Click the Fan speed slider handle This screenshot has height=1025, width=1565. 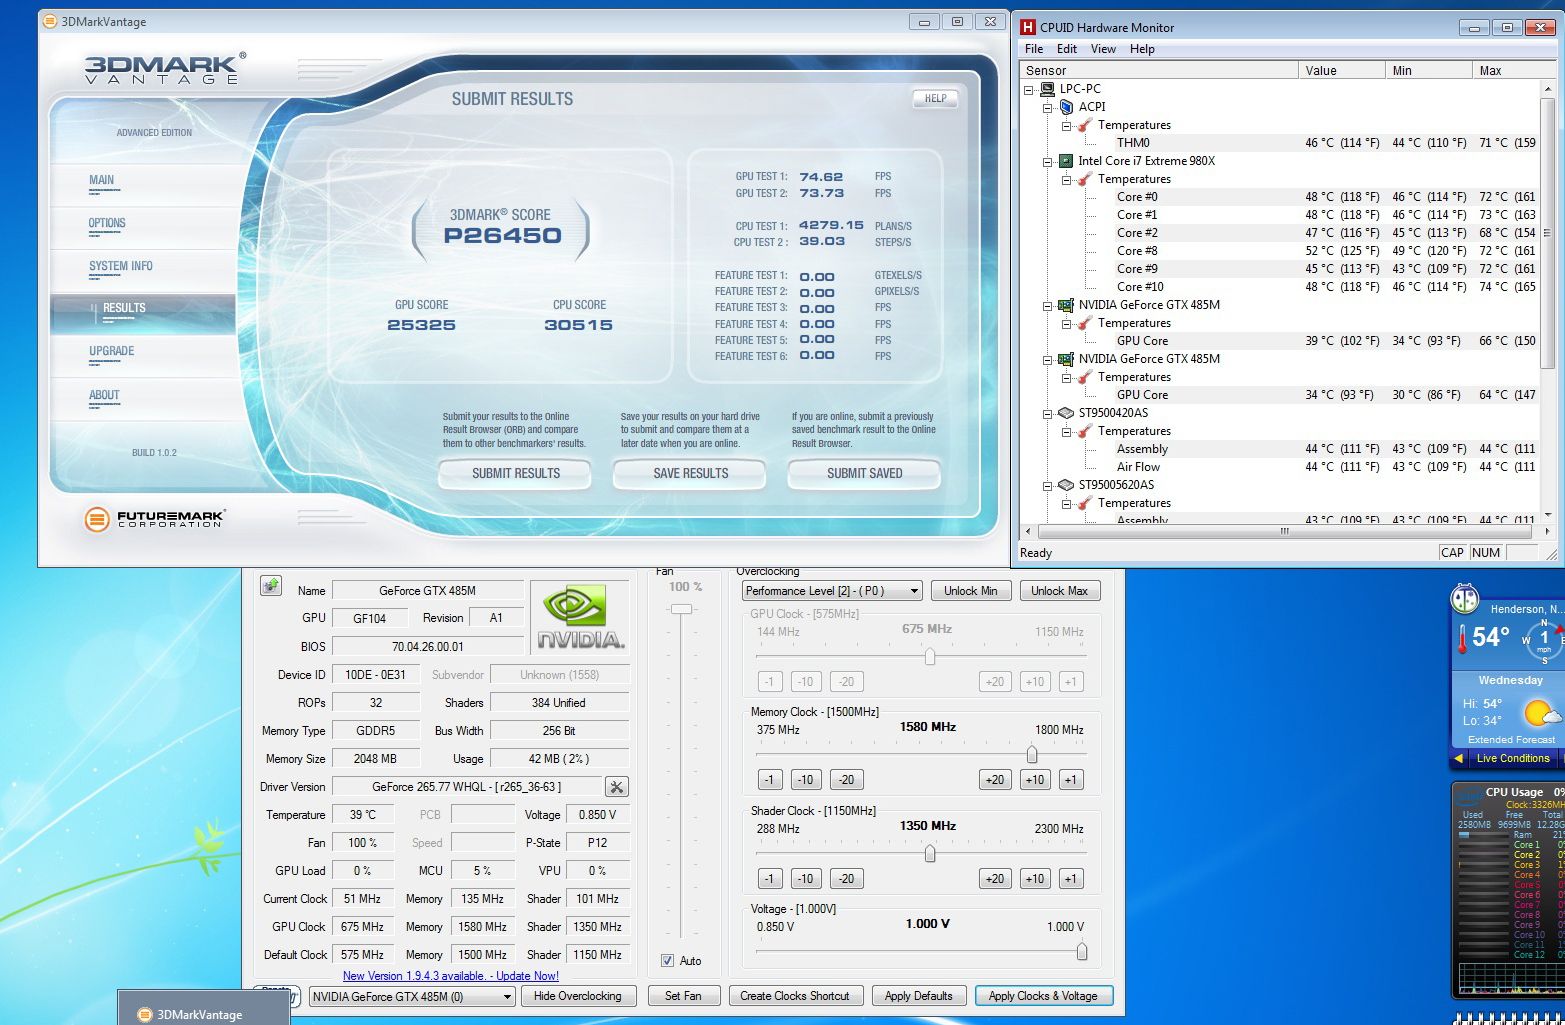coord(681,609)
